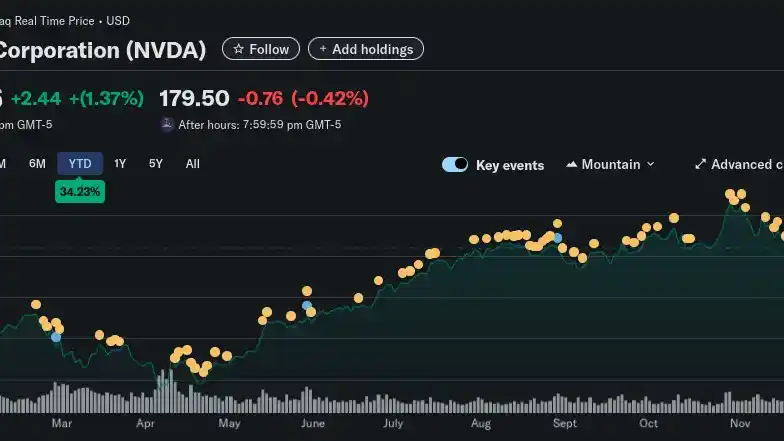Click the after-hours moon icon
Image resolution: width=784 pixels, height=441 pixels.
click(x=167, y=125)
